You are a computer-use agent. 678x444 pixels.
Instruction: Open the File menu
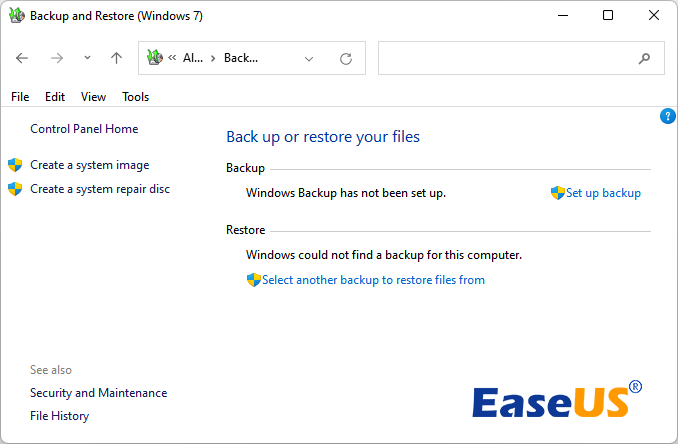(x=20, y=97)
